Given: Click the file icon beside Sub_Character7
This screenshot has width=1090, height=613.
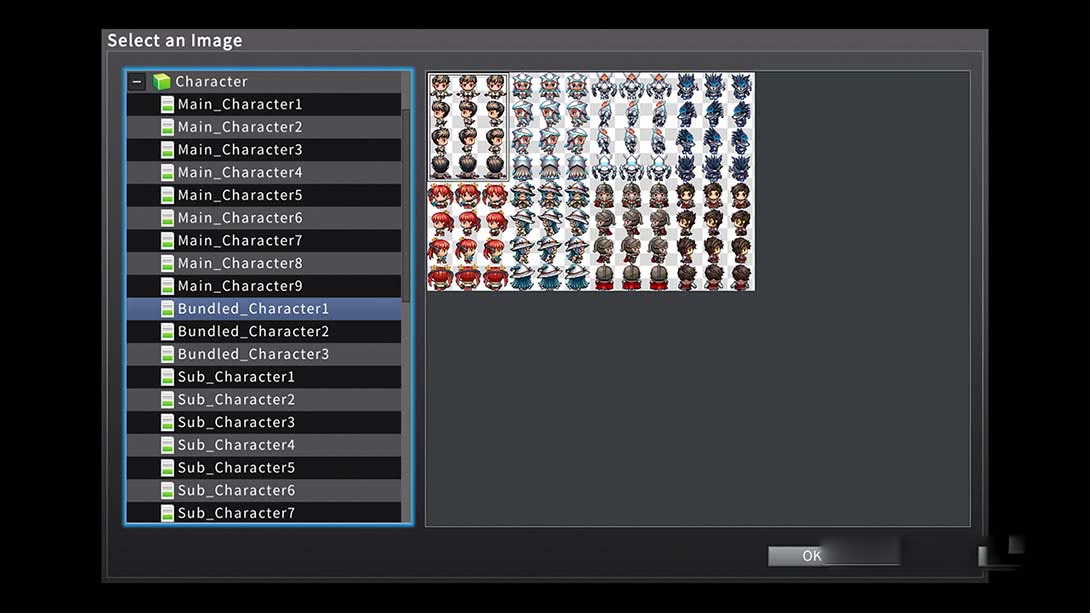Looking at the screenshot, I should 167,513.
